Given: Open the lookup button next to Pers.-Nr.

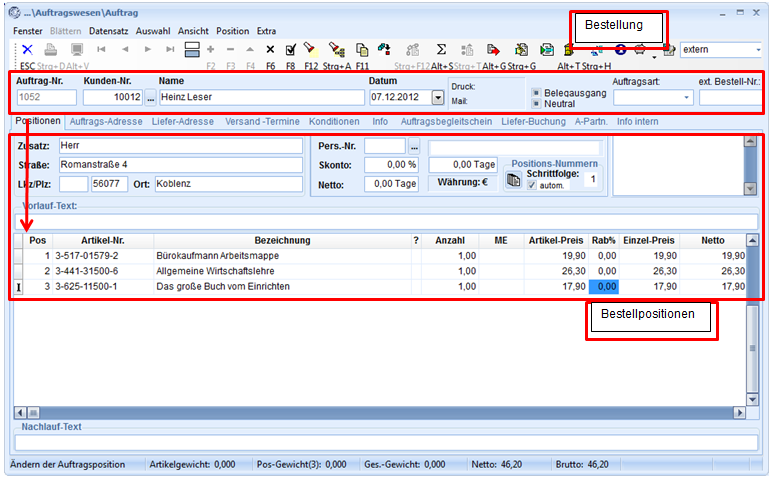Looking at the screenshot, I should (x=414, y=146).
